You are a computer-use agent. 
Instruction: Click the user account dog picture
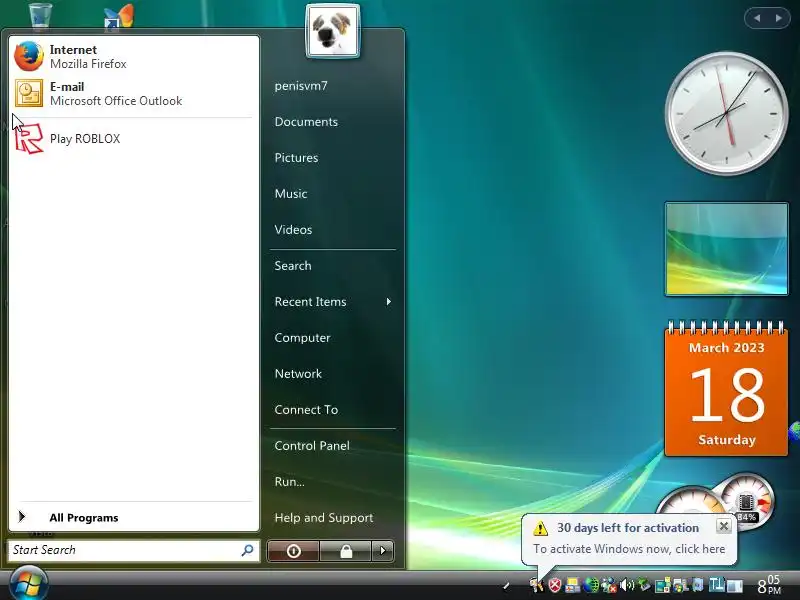(x=333, y=31)
